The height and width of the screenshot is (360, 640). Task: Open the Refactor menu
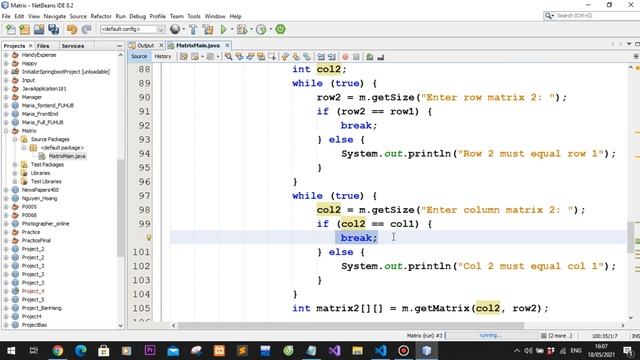(x=101, y=16)
